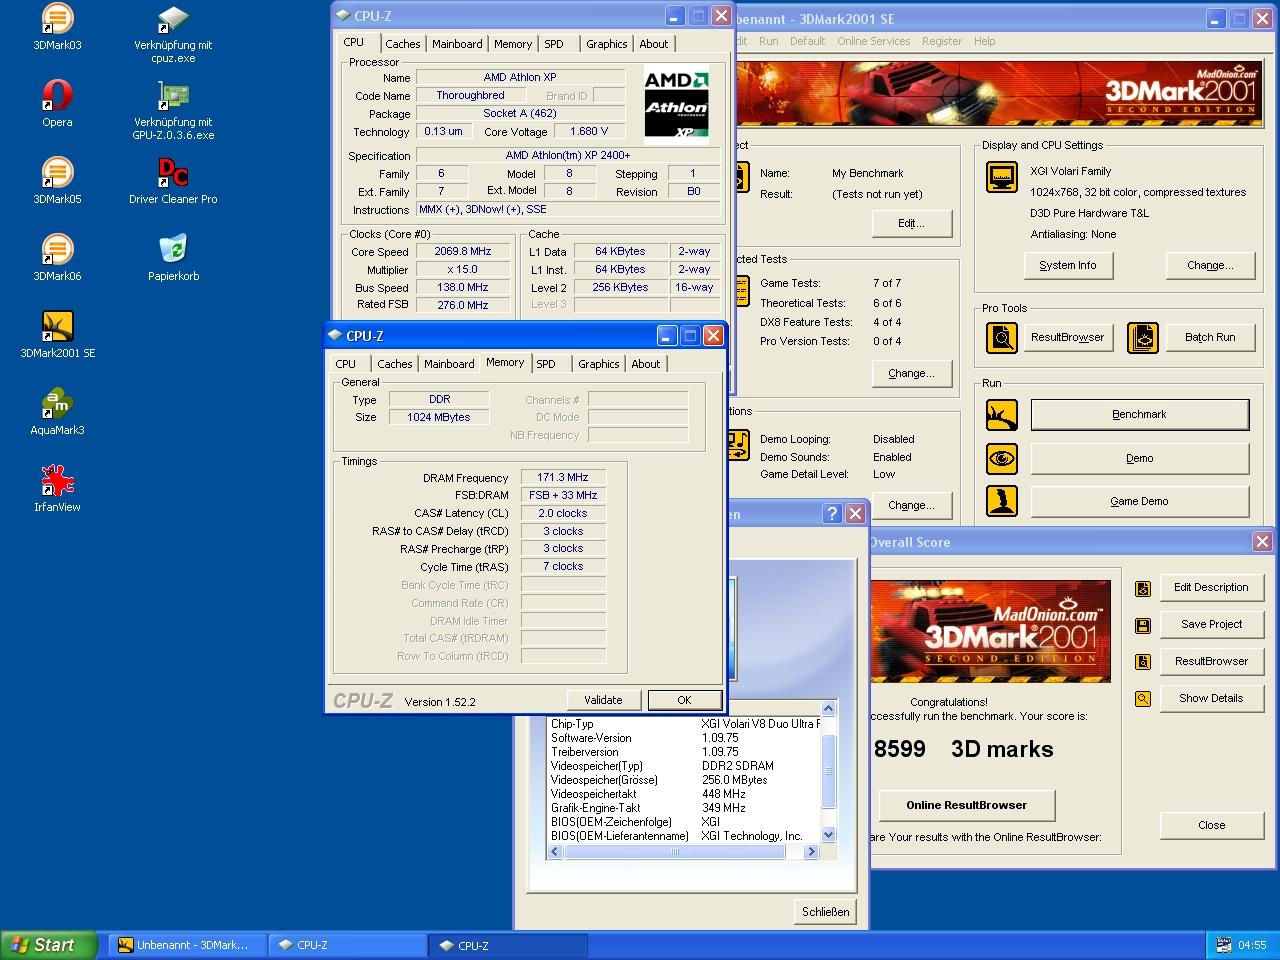Click the ResultBrowser magnifier icon in Pro Tools
Screen dimensions: 1280x960
pos(1001,337)
